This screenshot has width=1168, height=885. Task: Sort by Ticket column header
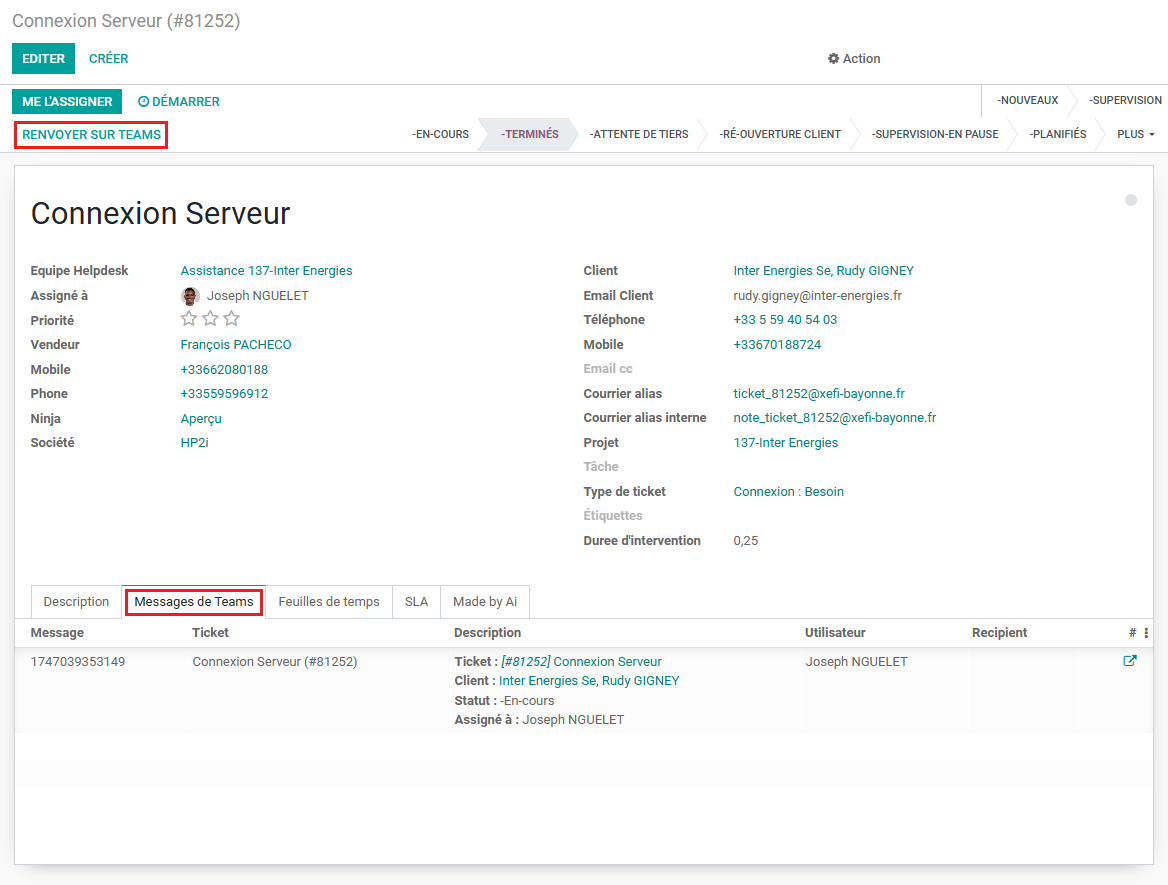coord(210,633)
